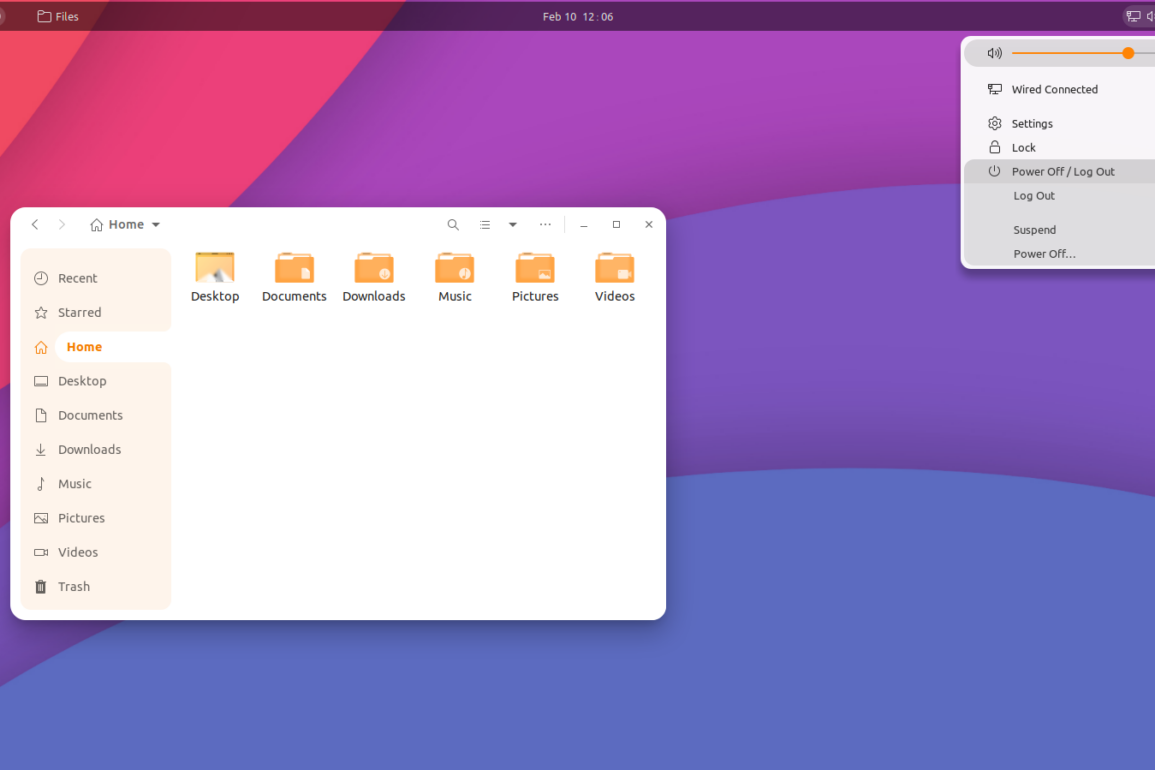The height and width of the screenshot is (770, 1155).
Task: Open the Videos folder icon
Action: 614,269
